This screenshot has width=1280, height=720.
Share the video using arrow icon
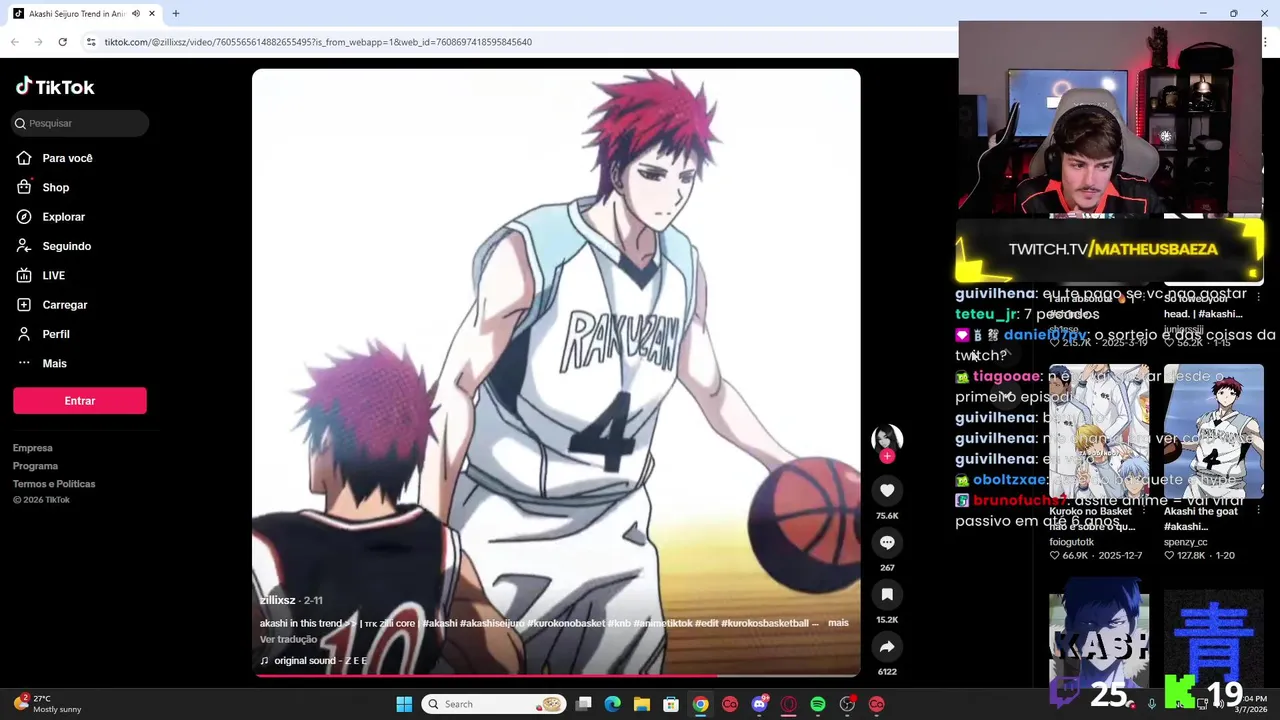click(887, 646)
